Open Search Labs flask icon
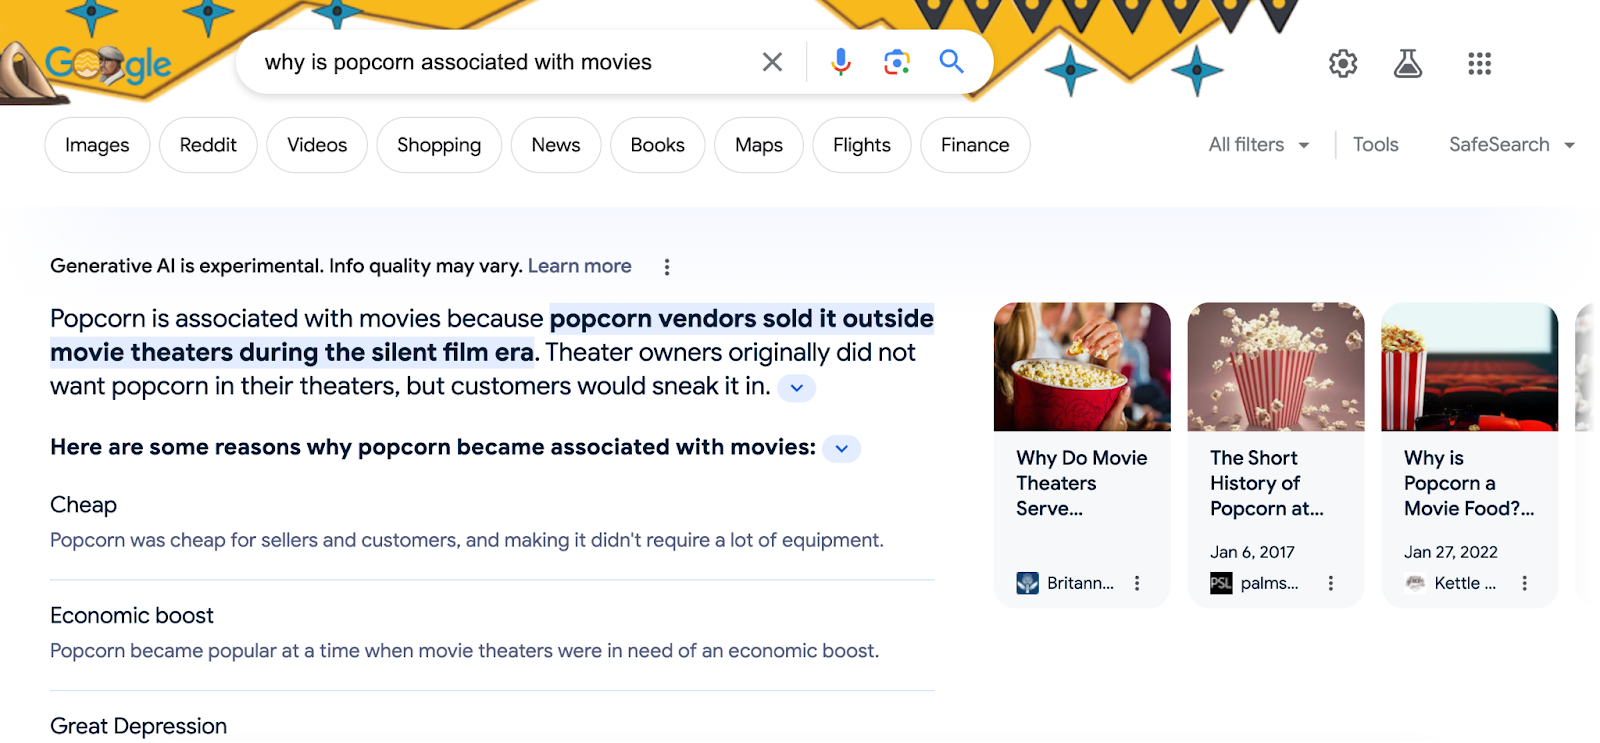The image size is (1600, 743). tap(1408, 64)
